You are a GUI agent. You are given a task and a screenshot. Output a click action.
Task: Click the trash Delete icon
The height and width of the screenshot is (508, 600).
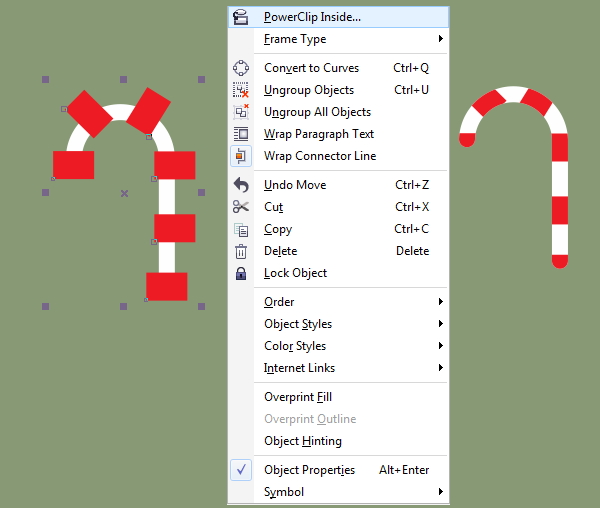241,251
